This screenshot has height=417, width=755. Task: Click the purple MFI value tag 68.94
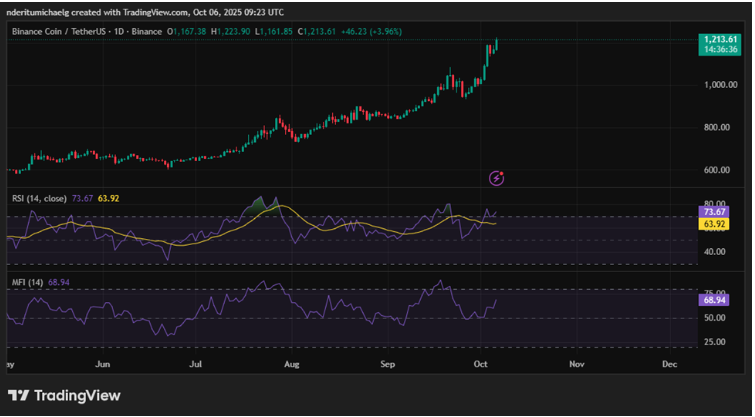click(714, 300)
